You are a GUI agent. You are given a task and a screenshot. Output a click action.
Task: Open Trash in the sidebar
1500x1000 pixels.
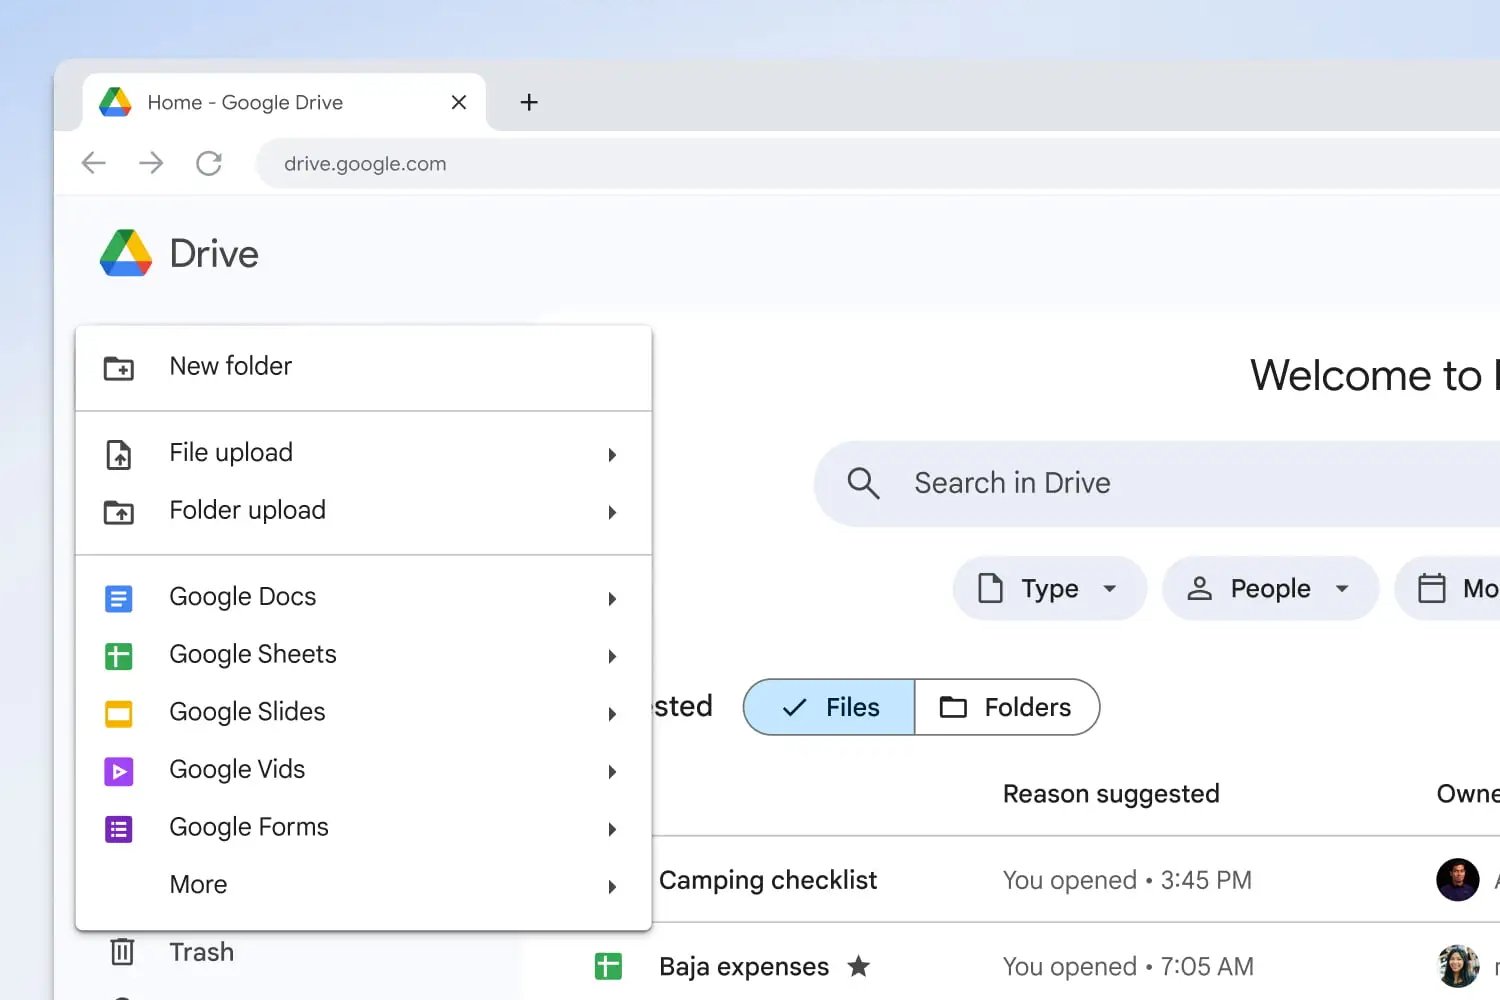(x=201, y=952)
